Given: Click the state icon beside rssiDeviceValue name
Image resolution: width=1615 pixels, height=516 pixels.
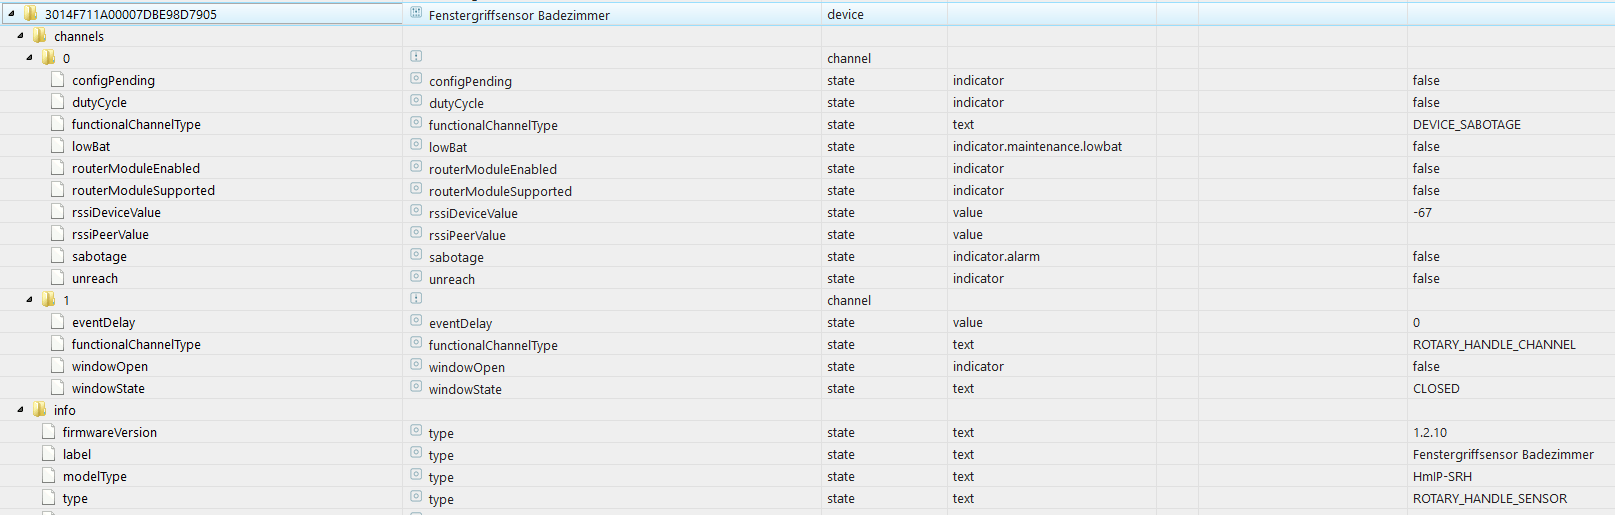Looking at the screenshot, I should pyautogui.click(x=416, y=211).
